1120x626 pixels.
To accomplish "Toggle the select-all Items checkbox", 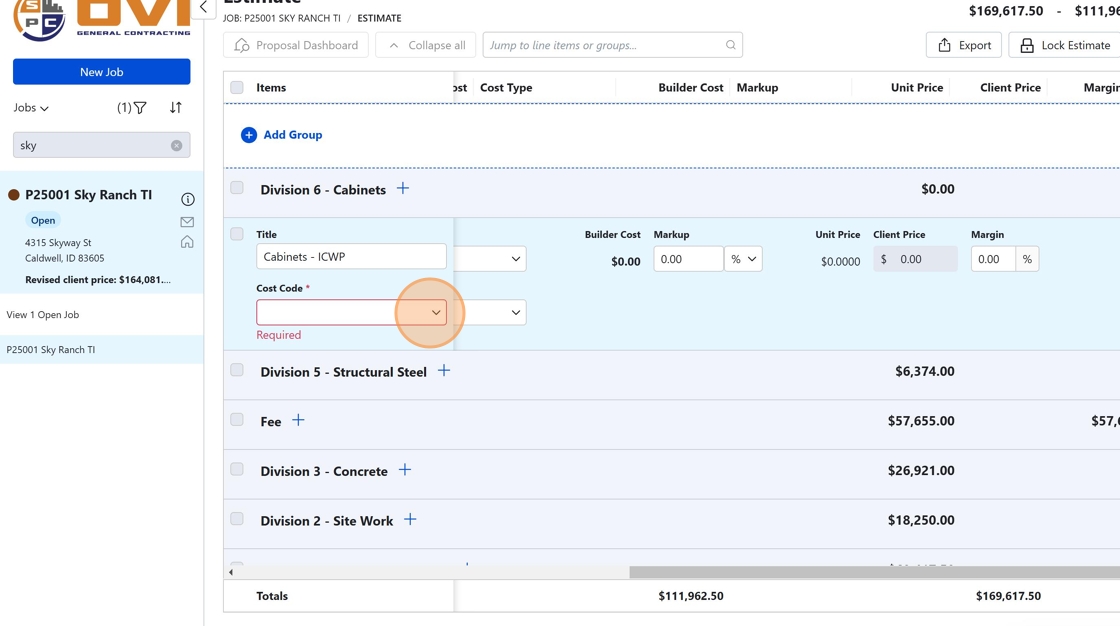I will tap(237, 88).
